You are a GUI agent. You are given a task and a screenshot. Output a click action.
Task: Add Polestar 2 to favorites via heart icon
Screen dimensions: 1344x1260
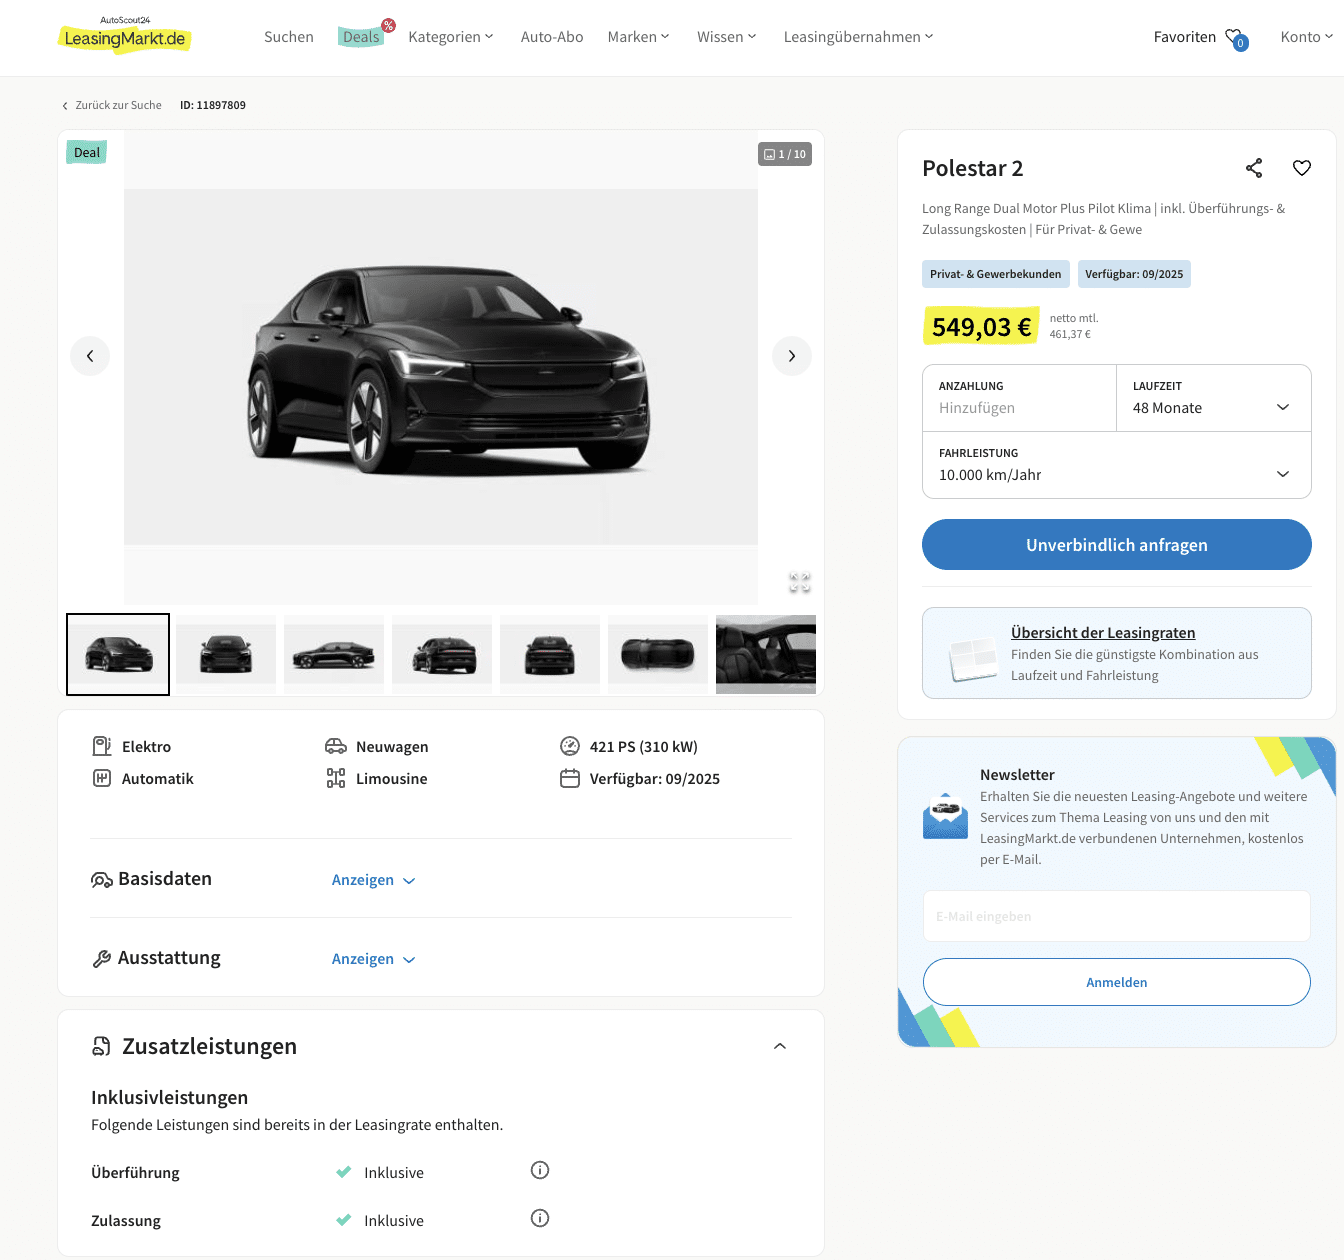coord(1301,168)
